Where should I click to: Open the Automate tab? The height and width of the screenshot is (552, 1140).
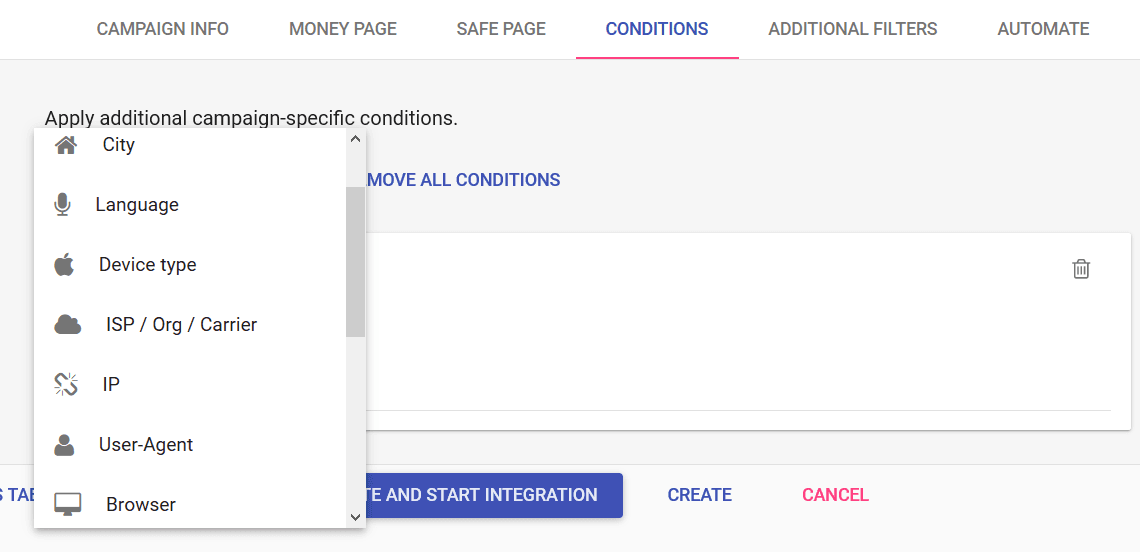(1043, 29)
